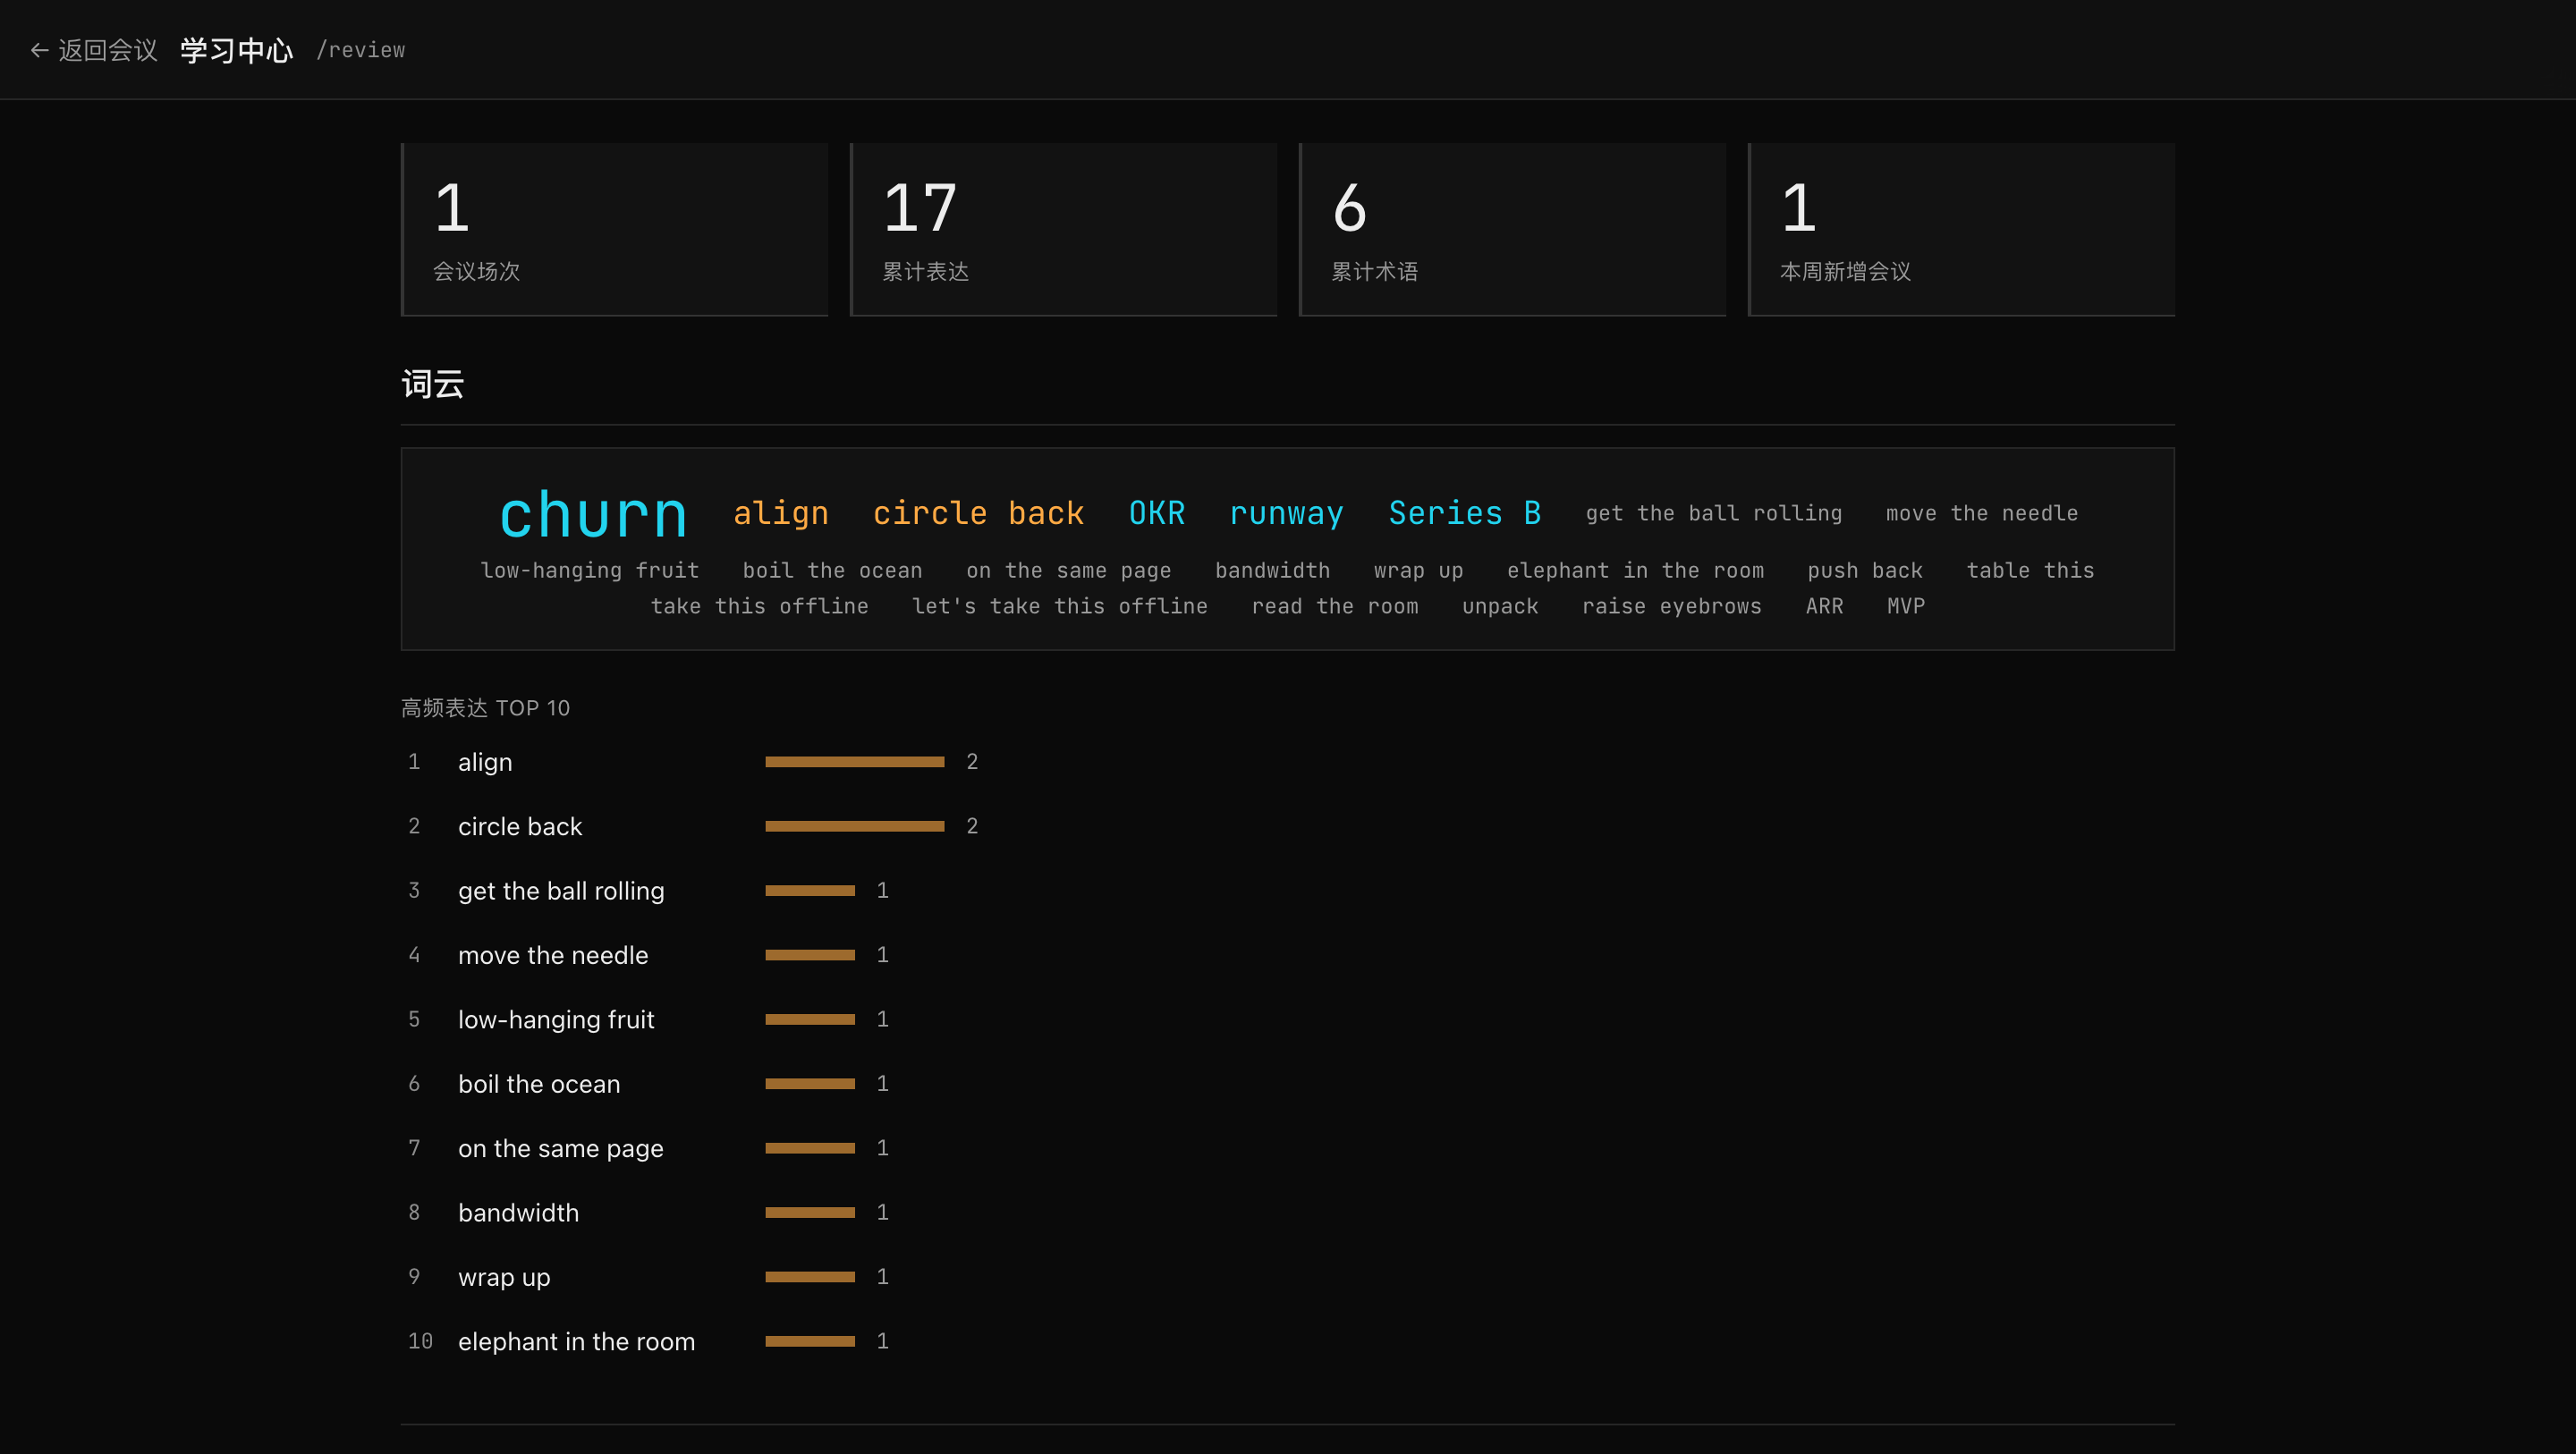Click 'table this' in the word cloud

[x=2031, y=570]
